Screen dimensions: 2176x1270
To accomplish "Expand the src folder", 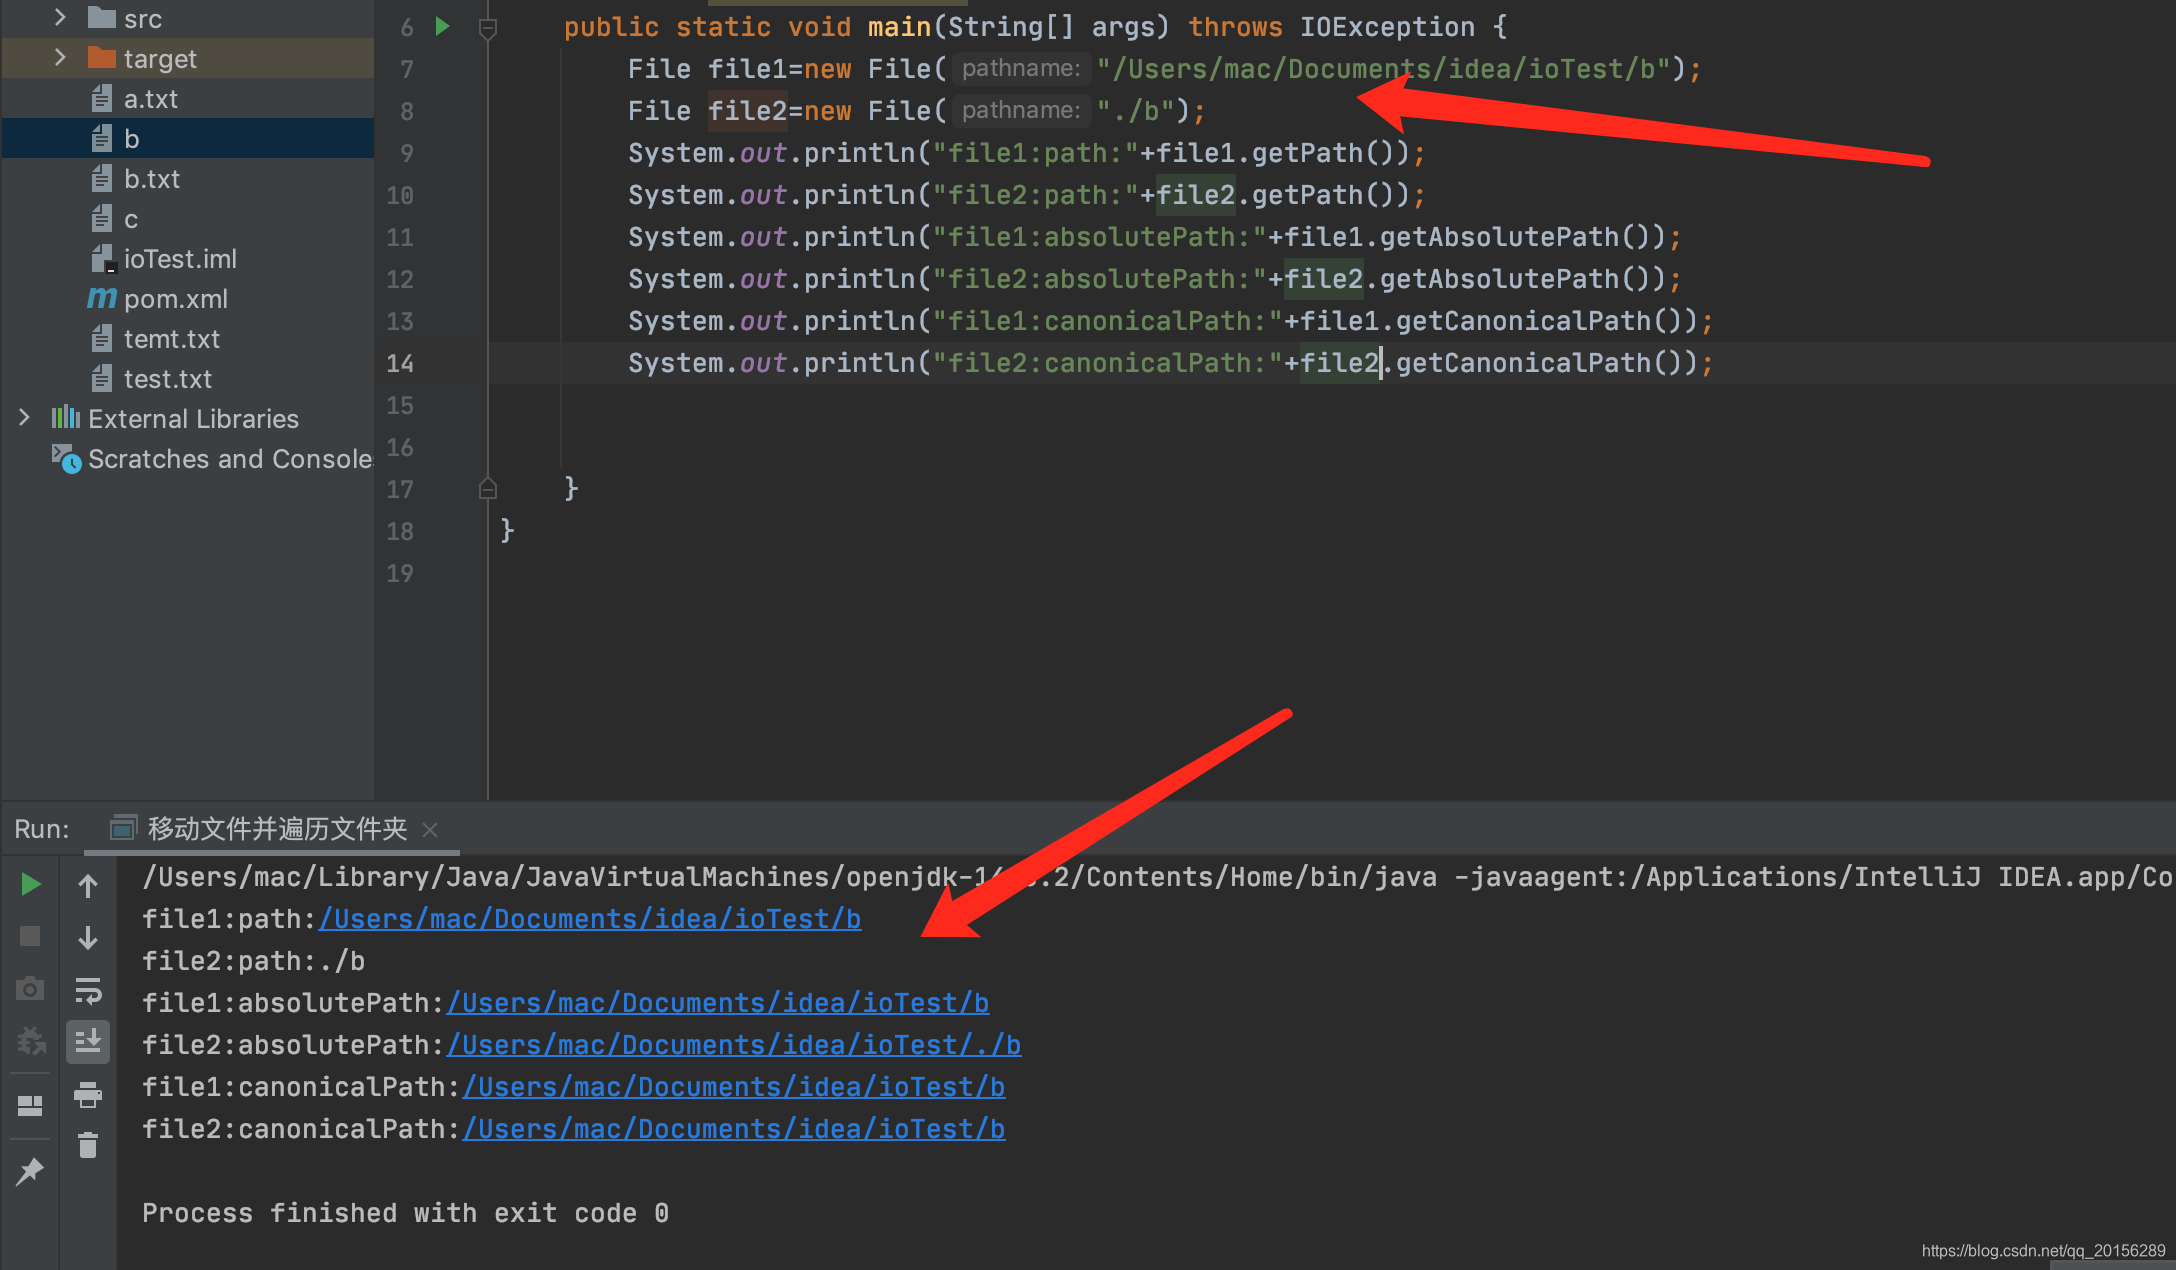I will (x=60, y=17).
